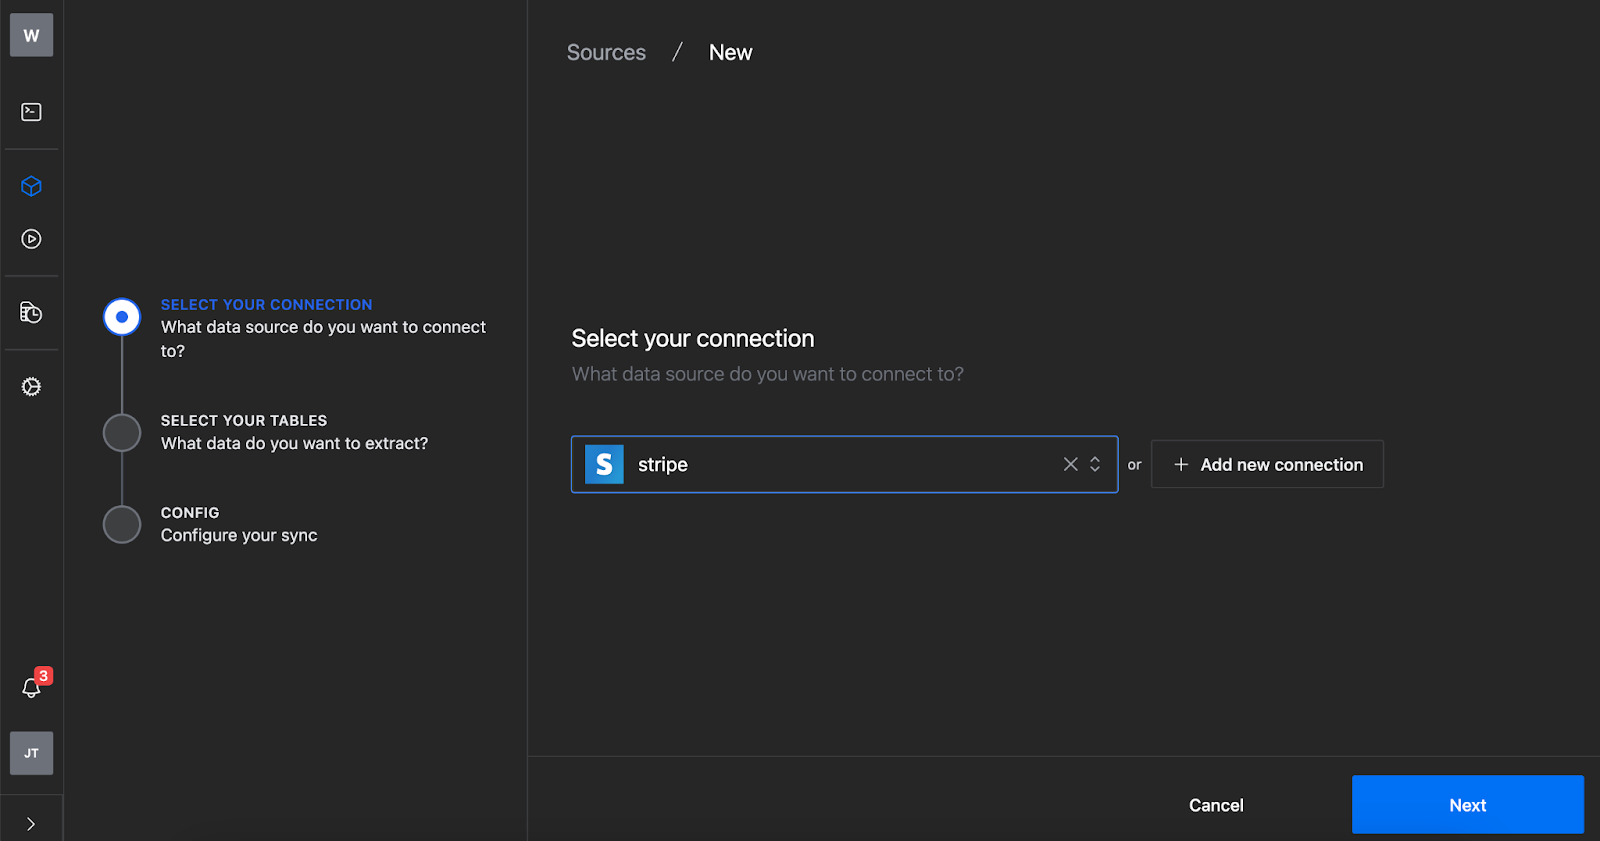
Task: Open the notifications bell with 3 badge
Action: pos(32,688)
